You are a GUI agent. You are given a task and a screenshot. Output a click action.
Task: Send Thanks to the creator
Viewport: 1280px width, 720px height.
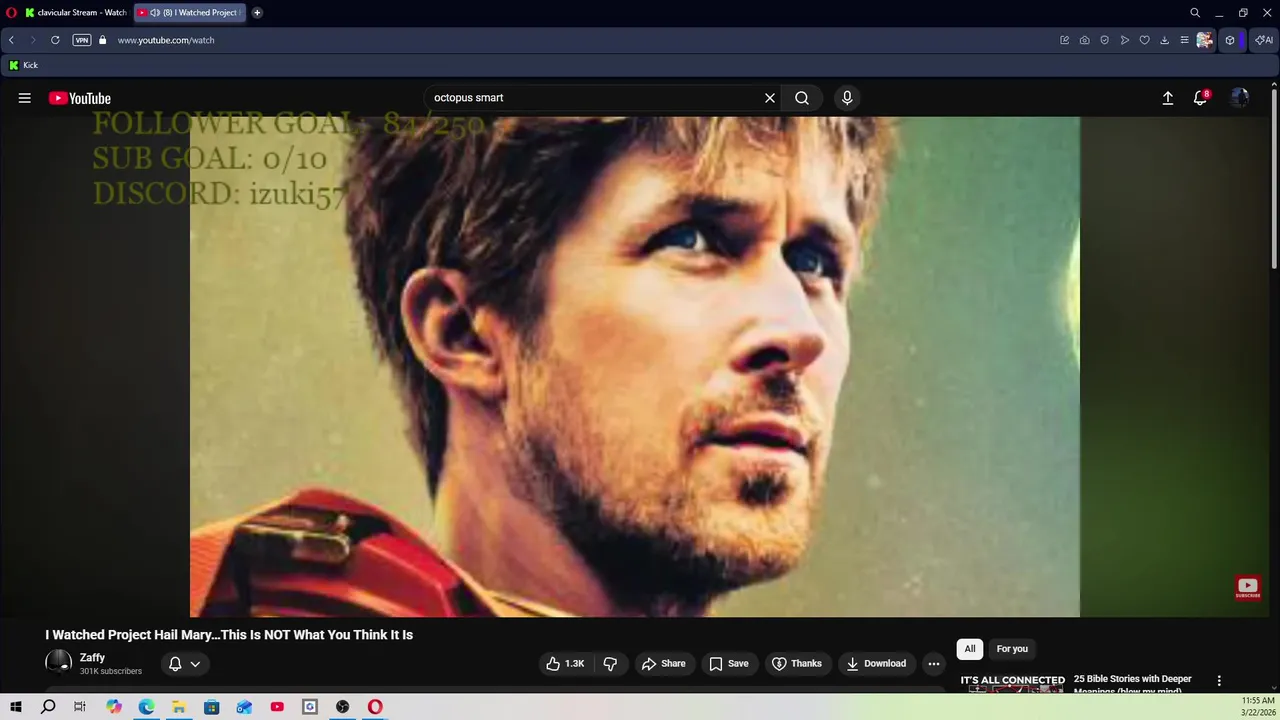click(797, 663)
